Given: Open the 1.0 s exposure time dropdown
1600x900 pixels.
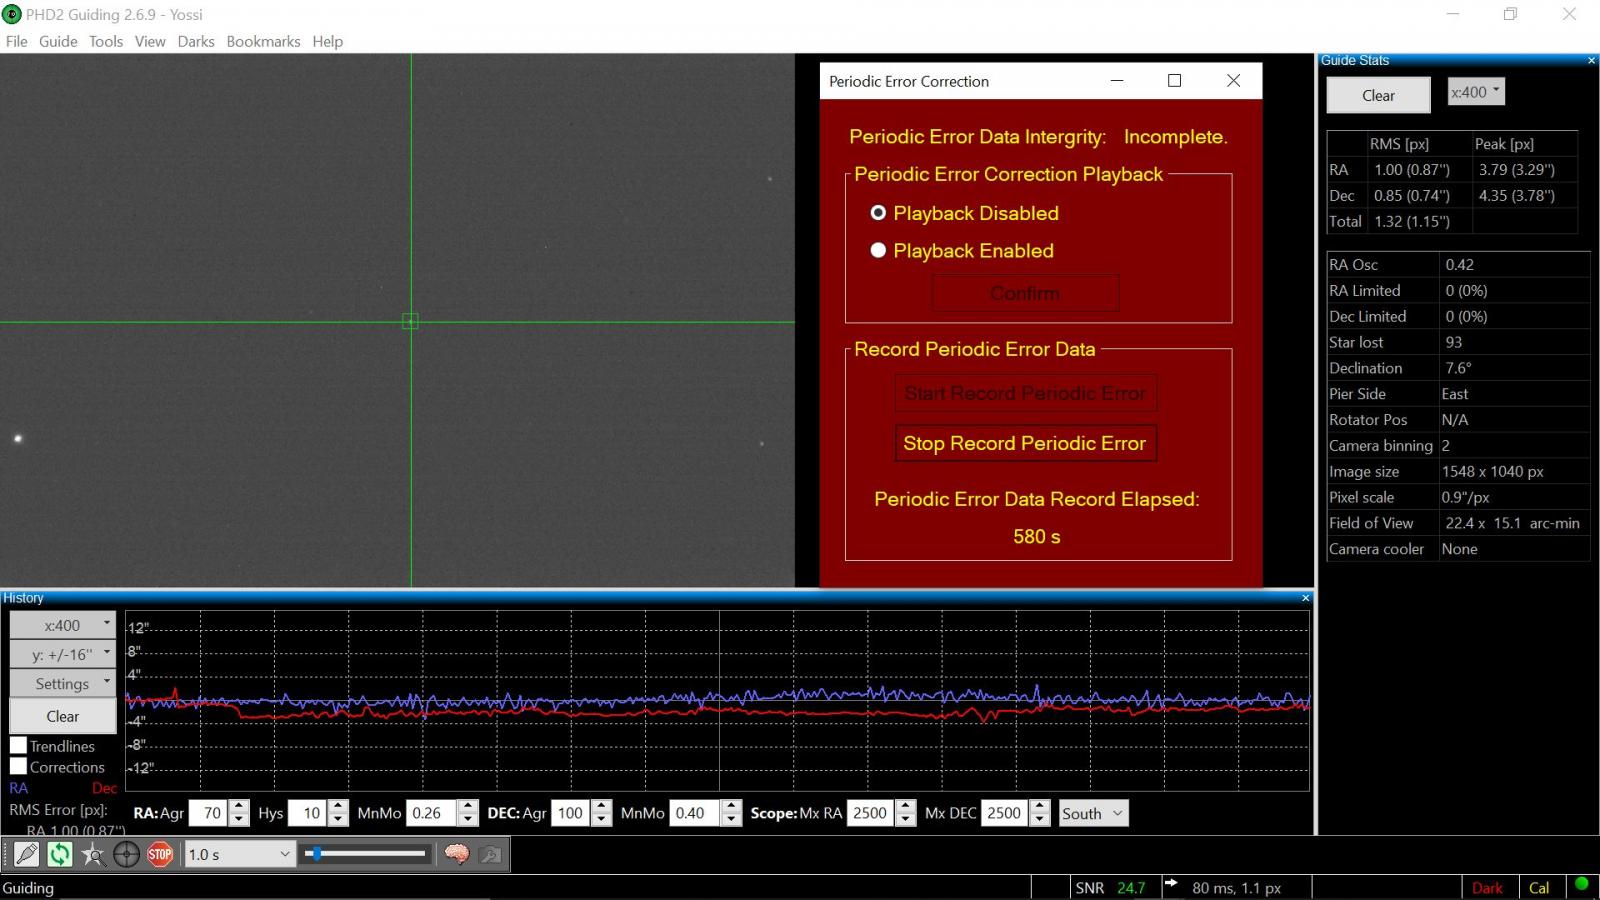Looking at the screenshot, I should click(x=240, y=855).
